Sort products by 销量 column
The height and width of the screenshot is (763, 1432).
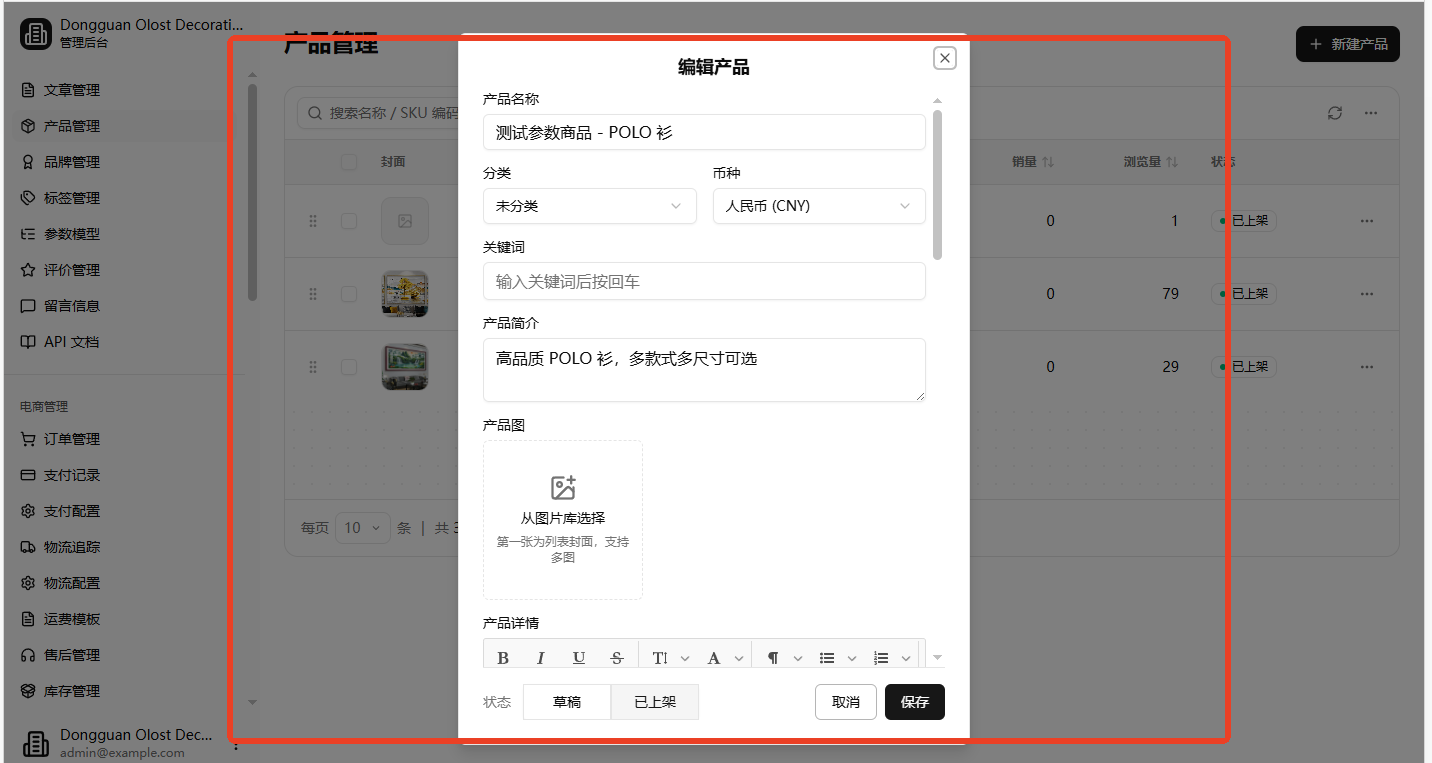pyautogui.click(x=1033, y=162)
